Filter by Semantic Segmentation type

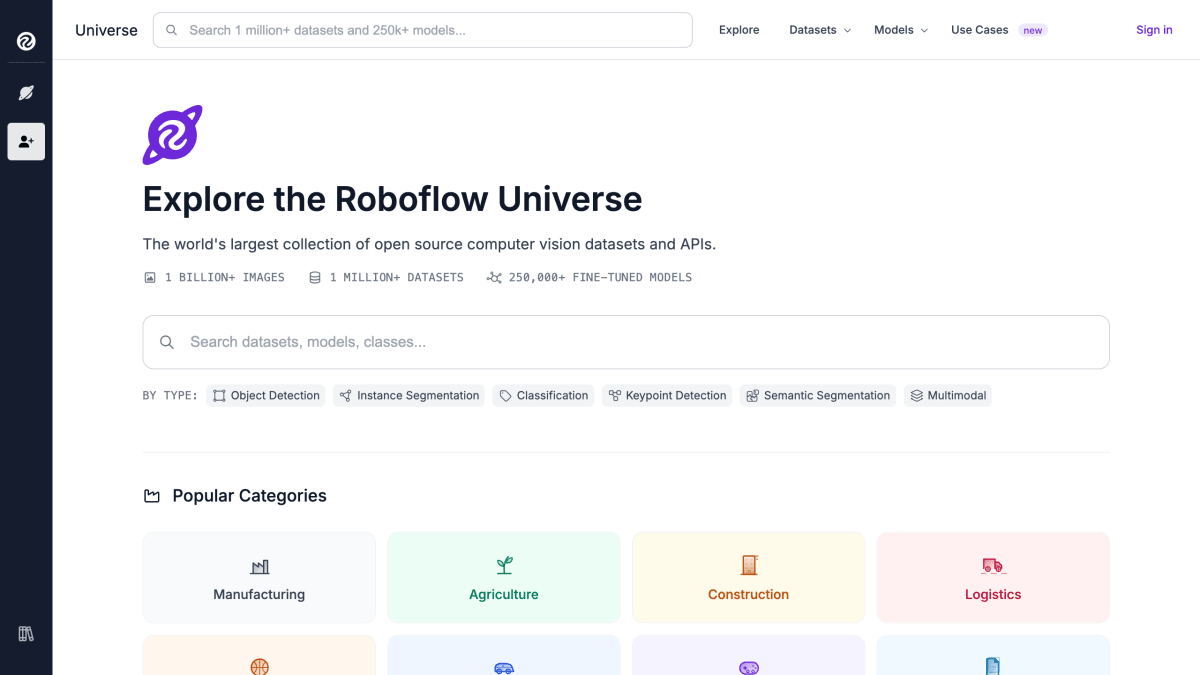(x=818, y=396)
